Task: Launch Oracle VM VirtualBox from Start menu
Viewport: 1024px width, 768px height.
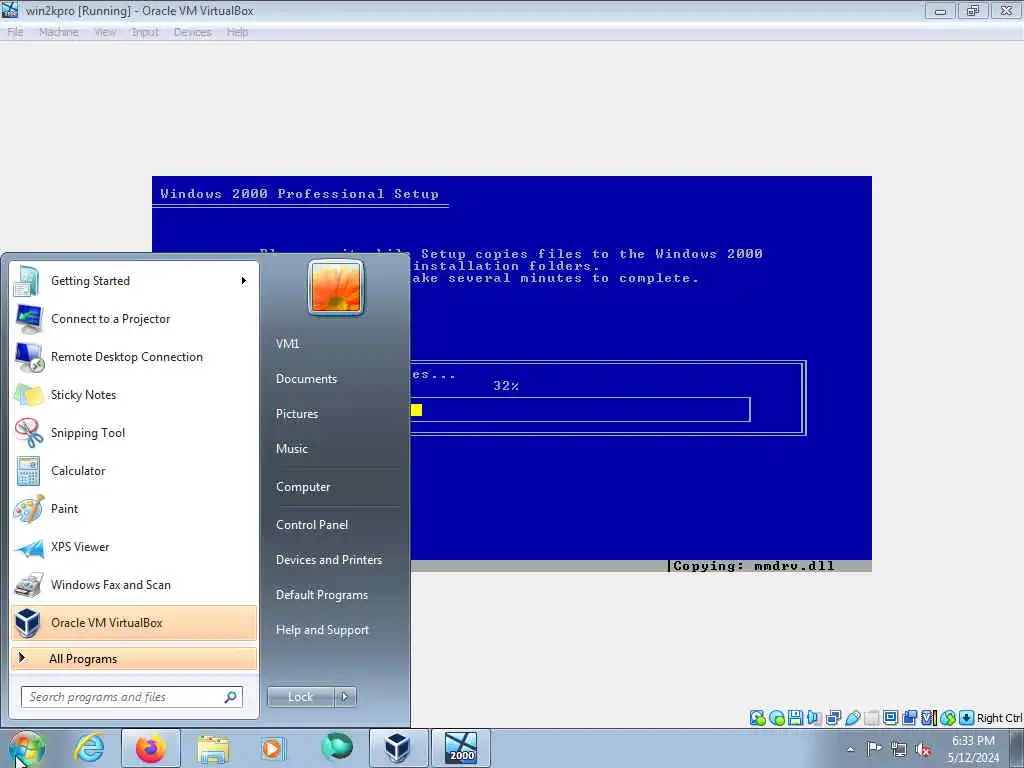Action: pos(134,622)
